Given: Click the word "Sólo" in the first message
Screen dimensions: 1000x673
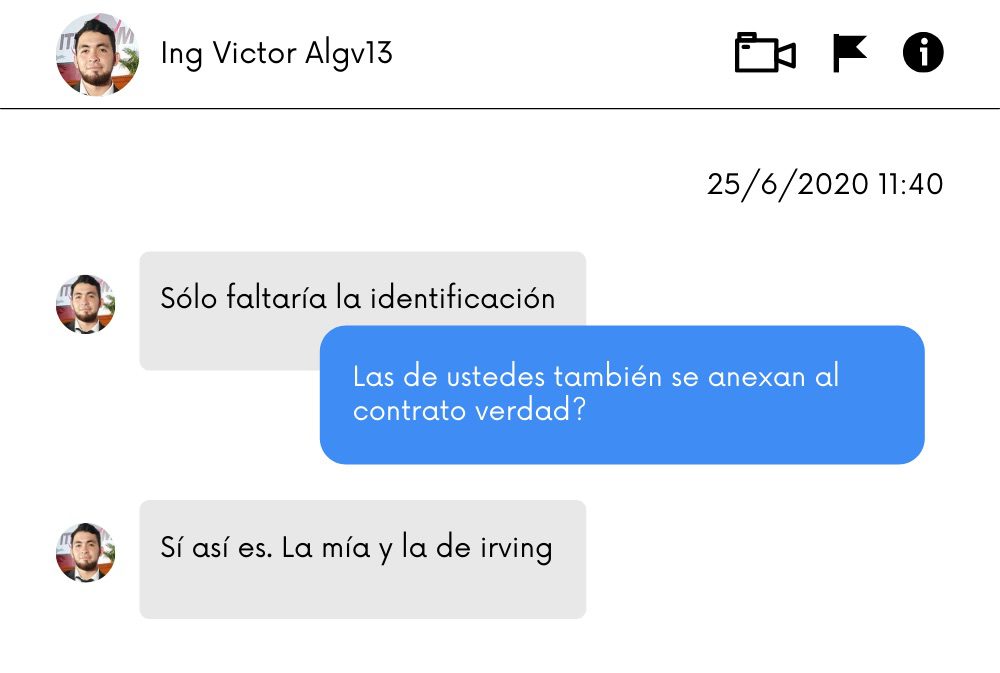Looking at the screenshot, I should (x=189, y=298).
